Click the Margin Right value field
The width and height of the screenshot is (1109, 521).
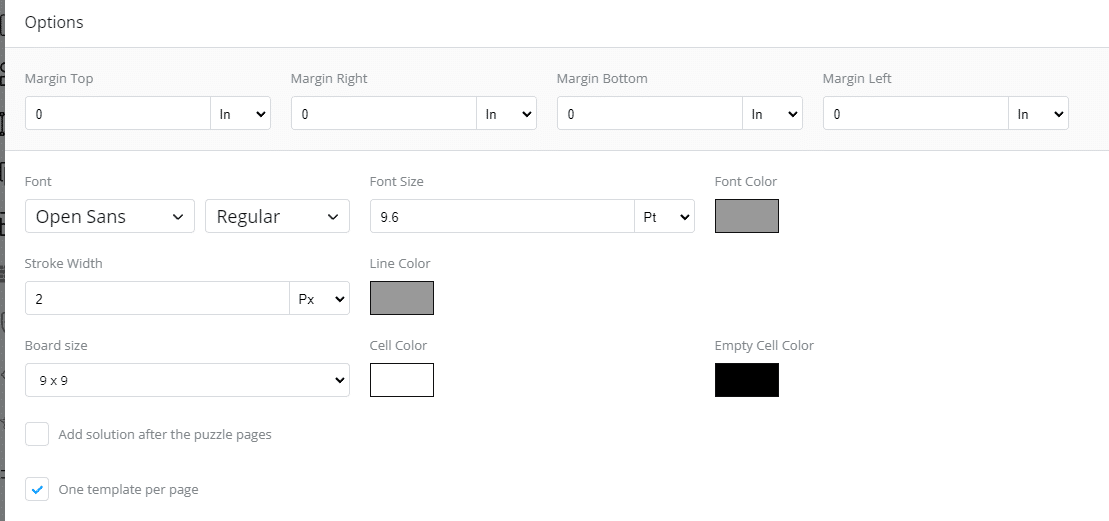[384, 113]
